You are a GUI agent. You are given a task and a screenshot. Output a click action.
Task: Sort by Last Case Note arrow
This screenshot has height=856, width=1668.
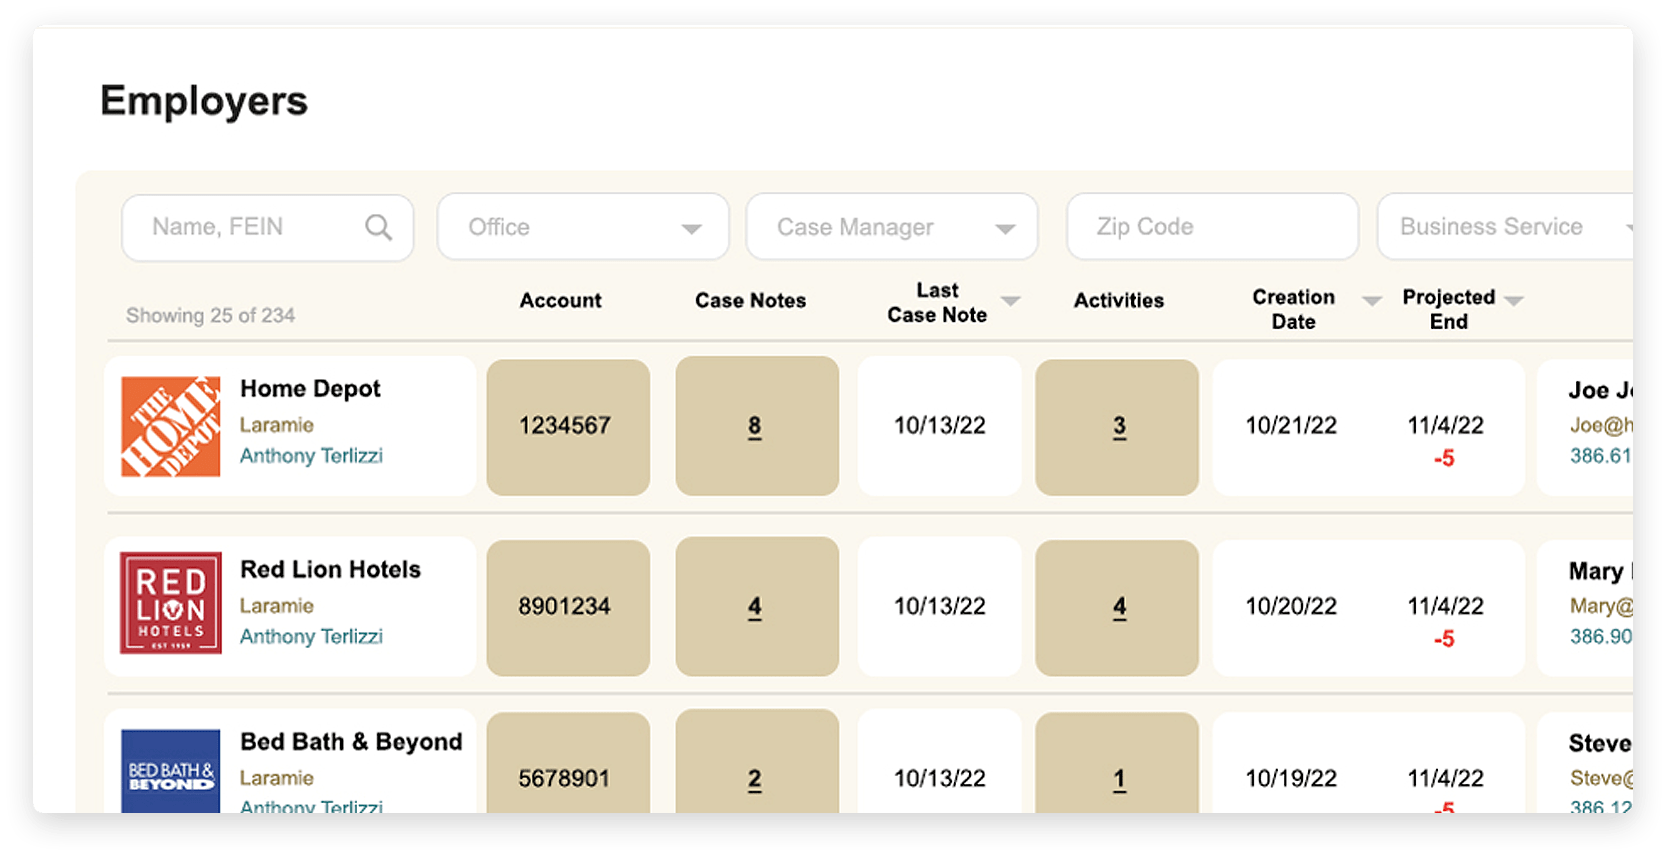point(1011,301)
